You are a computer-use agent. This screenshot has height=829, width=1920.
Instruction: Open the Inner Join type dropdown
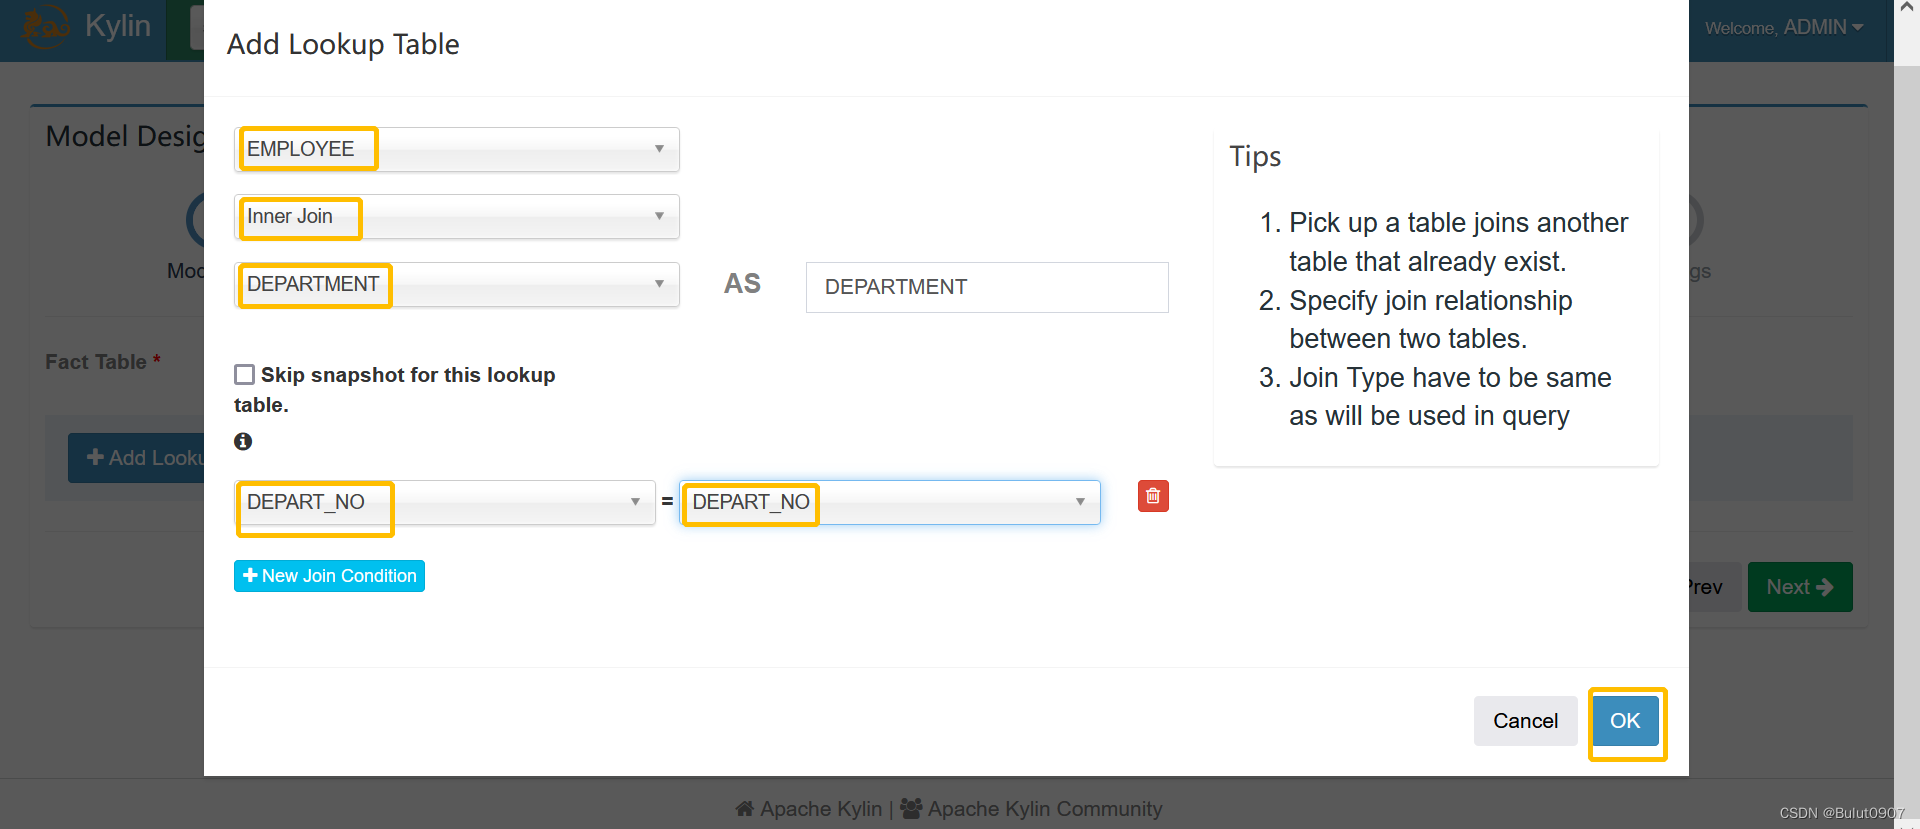[x=457, y=217]
